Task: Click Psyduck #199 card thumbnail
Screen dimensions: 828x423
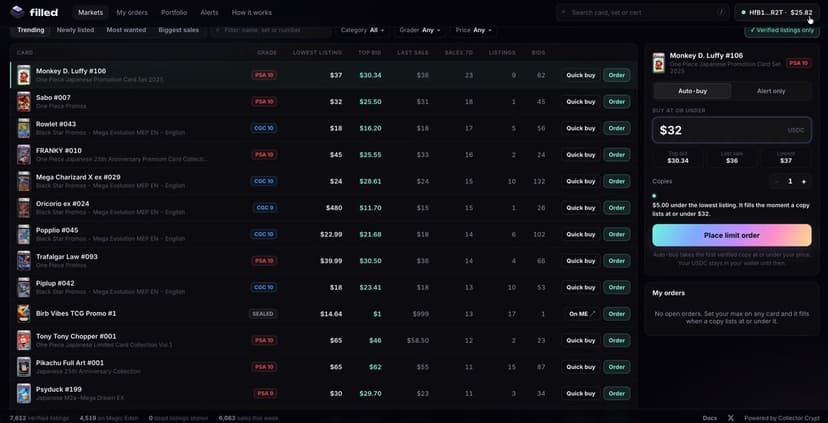Action: 24,393
